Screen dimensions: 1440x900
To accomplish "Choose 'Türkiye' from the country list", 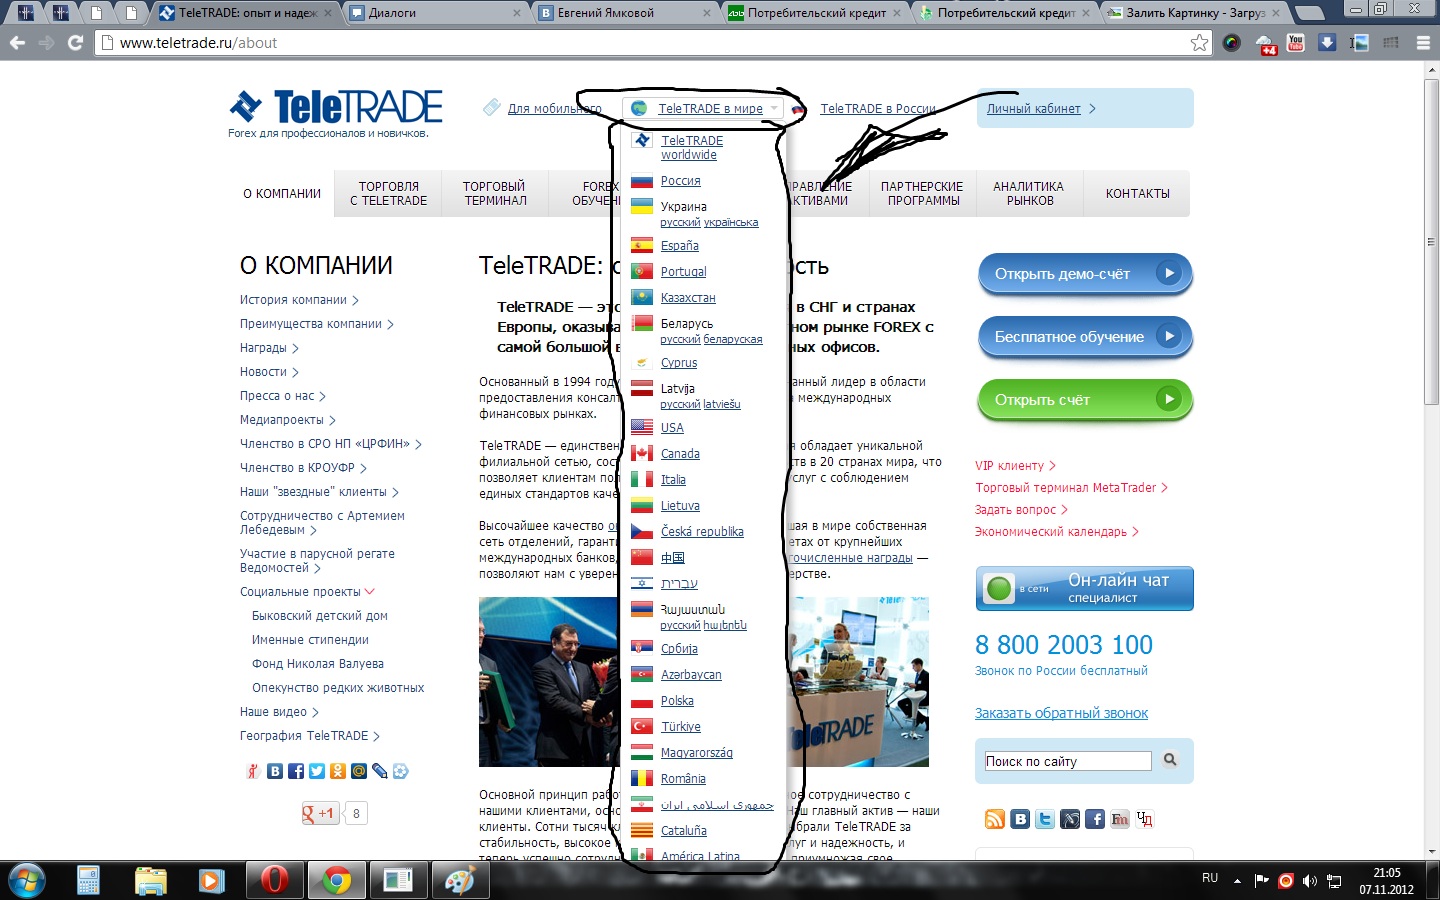I will (680, 727).
